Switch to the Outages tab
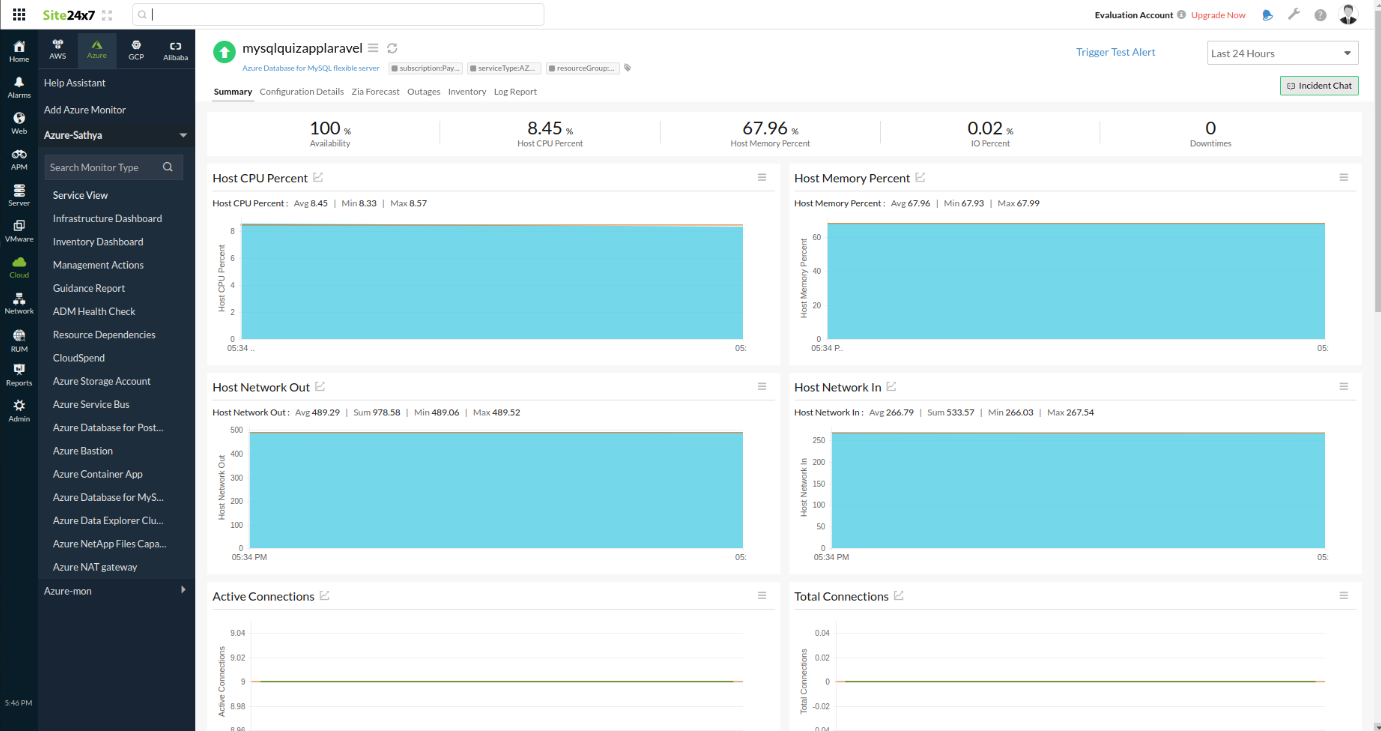The width and height of the screenshot is (1381, 731). pyautogui.click(x=424, y=92)
